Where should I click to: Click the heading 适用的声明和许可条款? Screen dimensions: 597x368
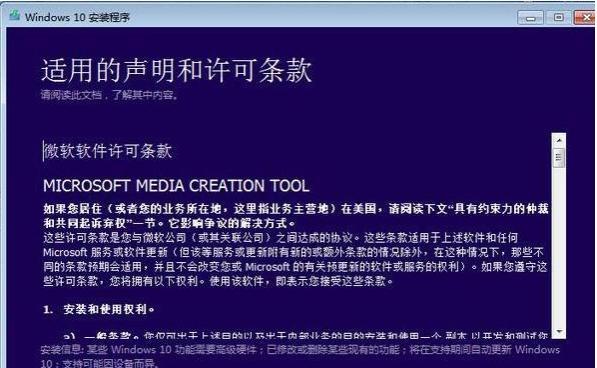click(176, 70)
